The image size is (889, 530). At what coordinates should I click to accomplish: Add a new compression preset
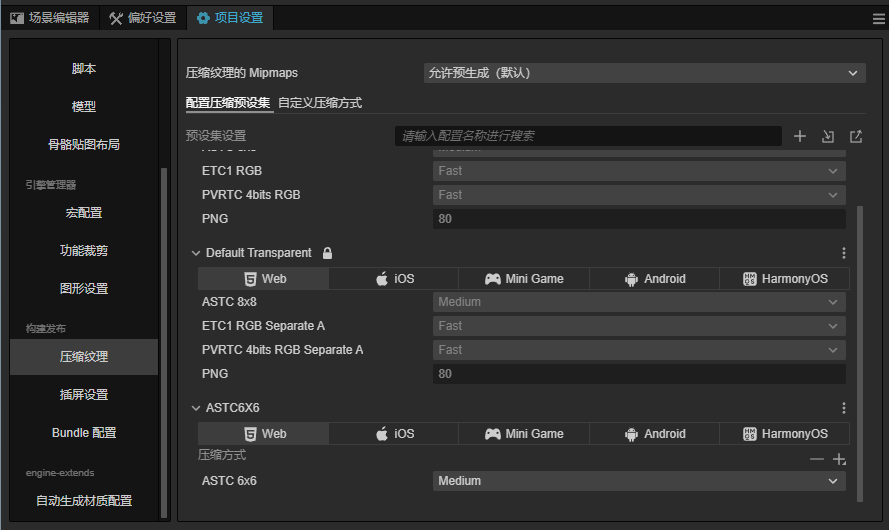800,137
